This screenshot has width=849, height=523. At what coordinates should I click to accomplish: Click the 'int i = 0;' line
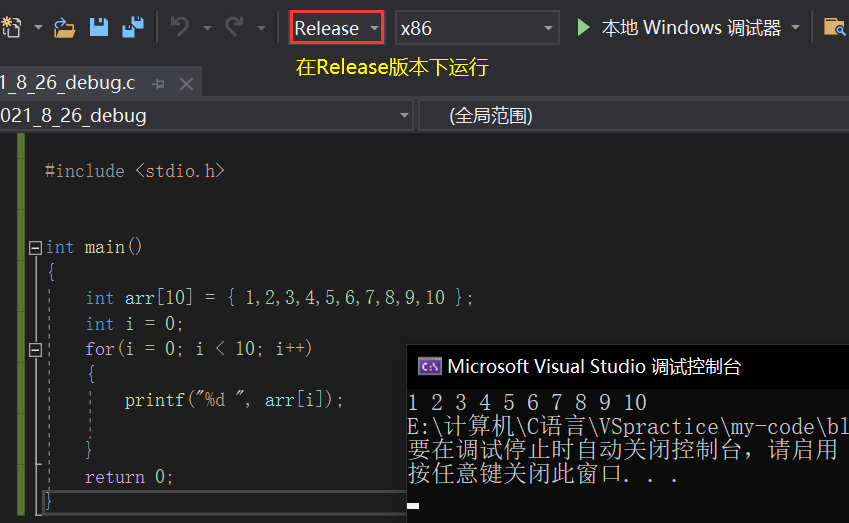pos(134,324)
